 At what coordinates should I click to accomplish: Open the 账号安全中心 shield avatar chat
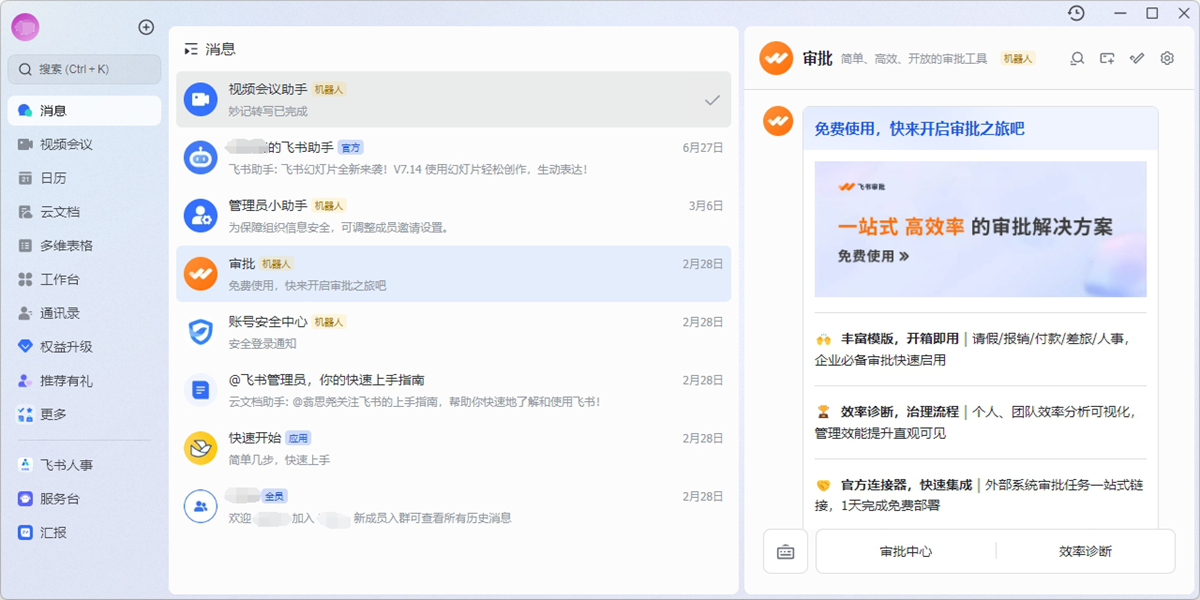click(201, 331)
